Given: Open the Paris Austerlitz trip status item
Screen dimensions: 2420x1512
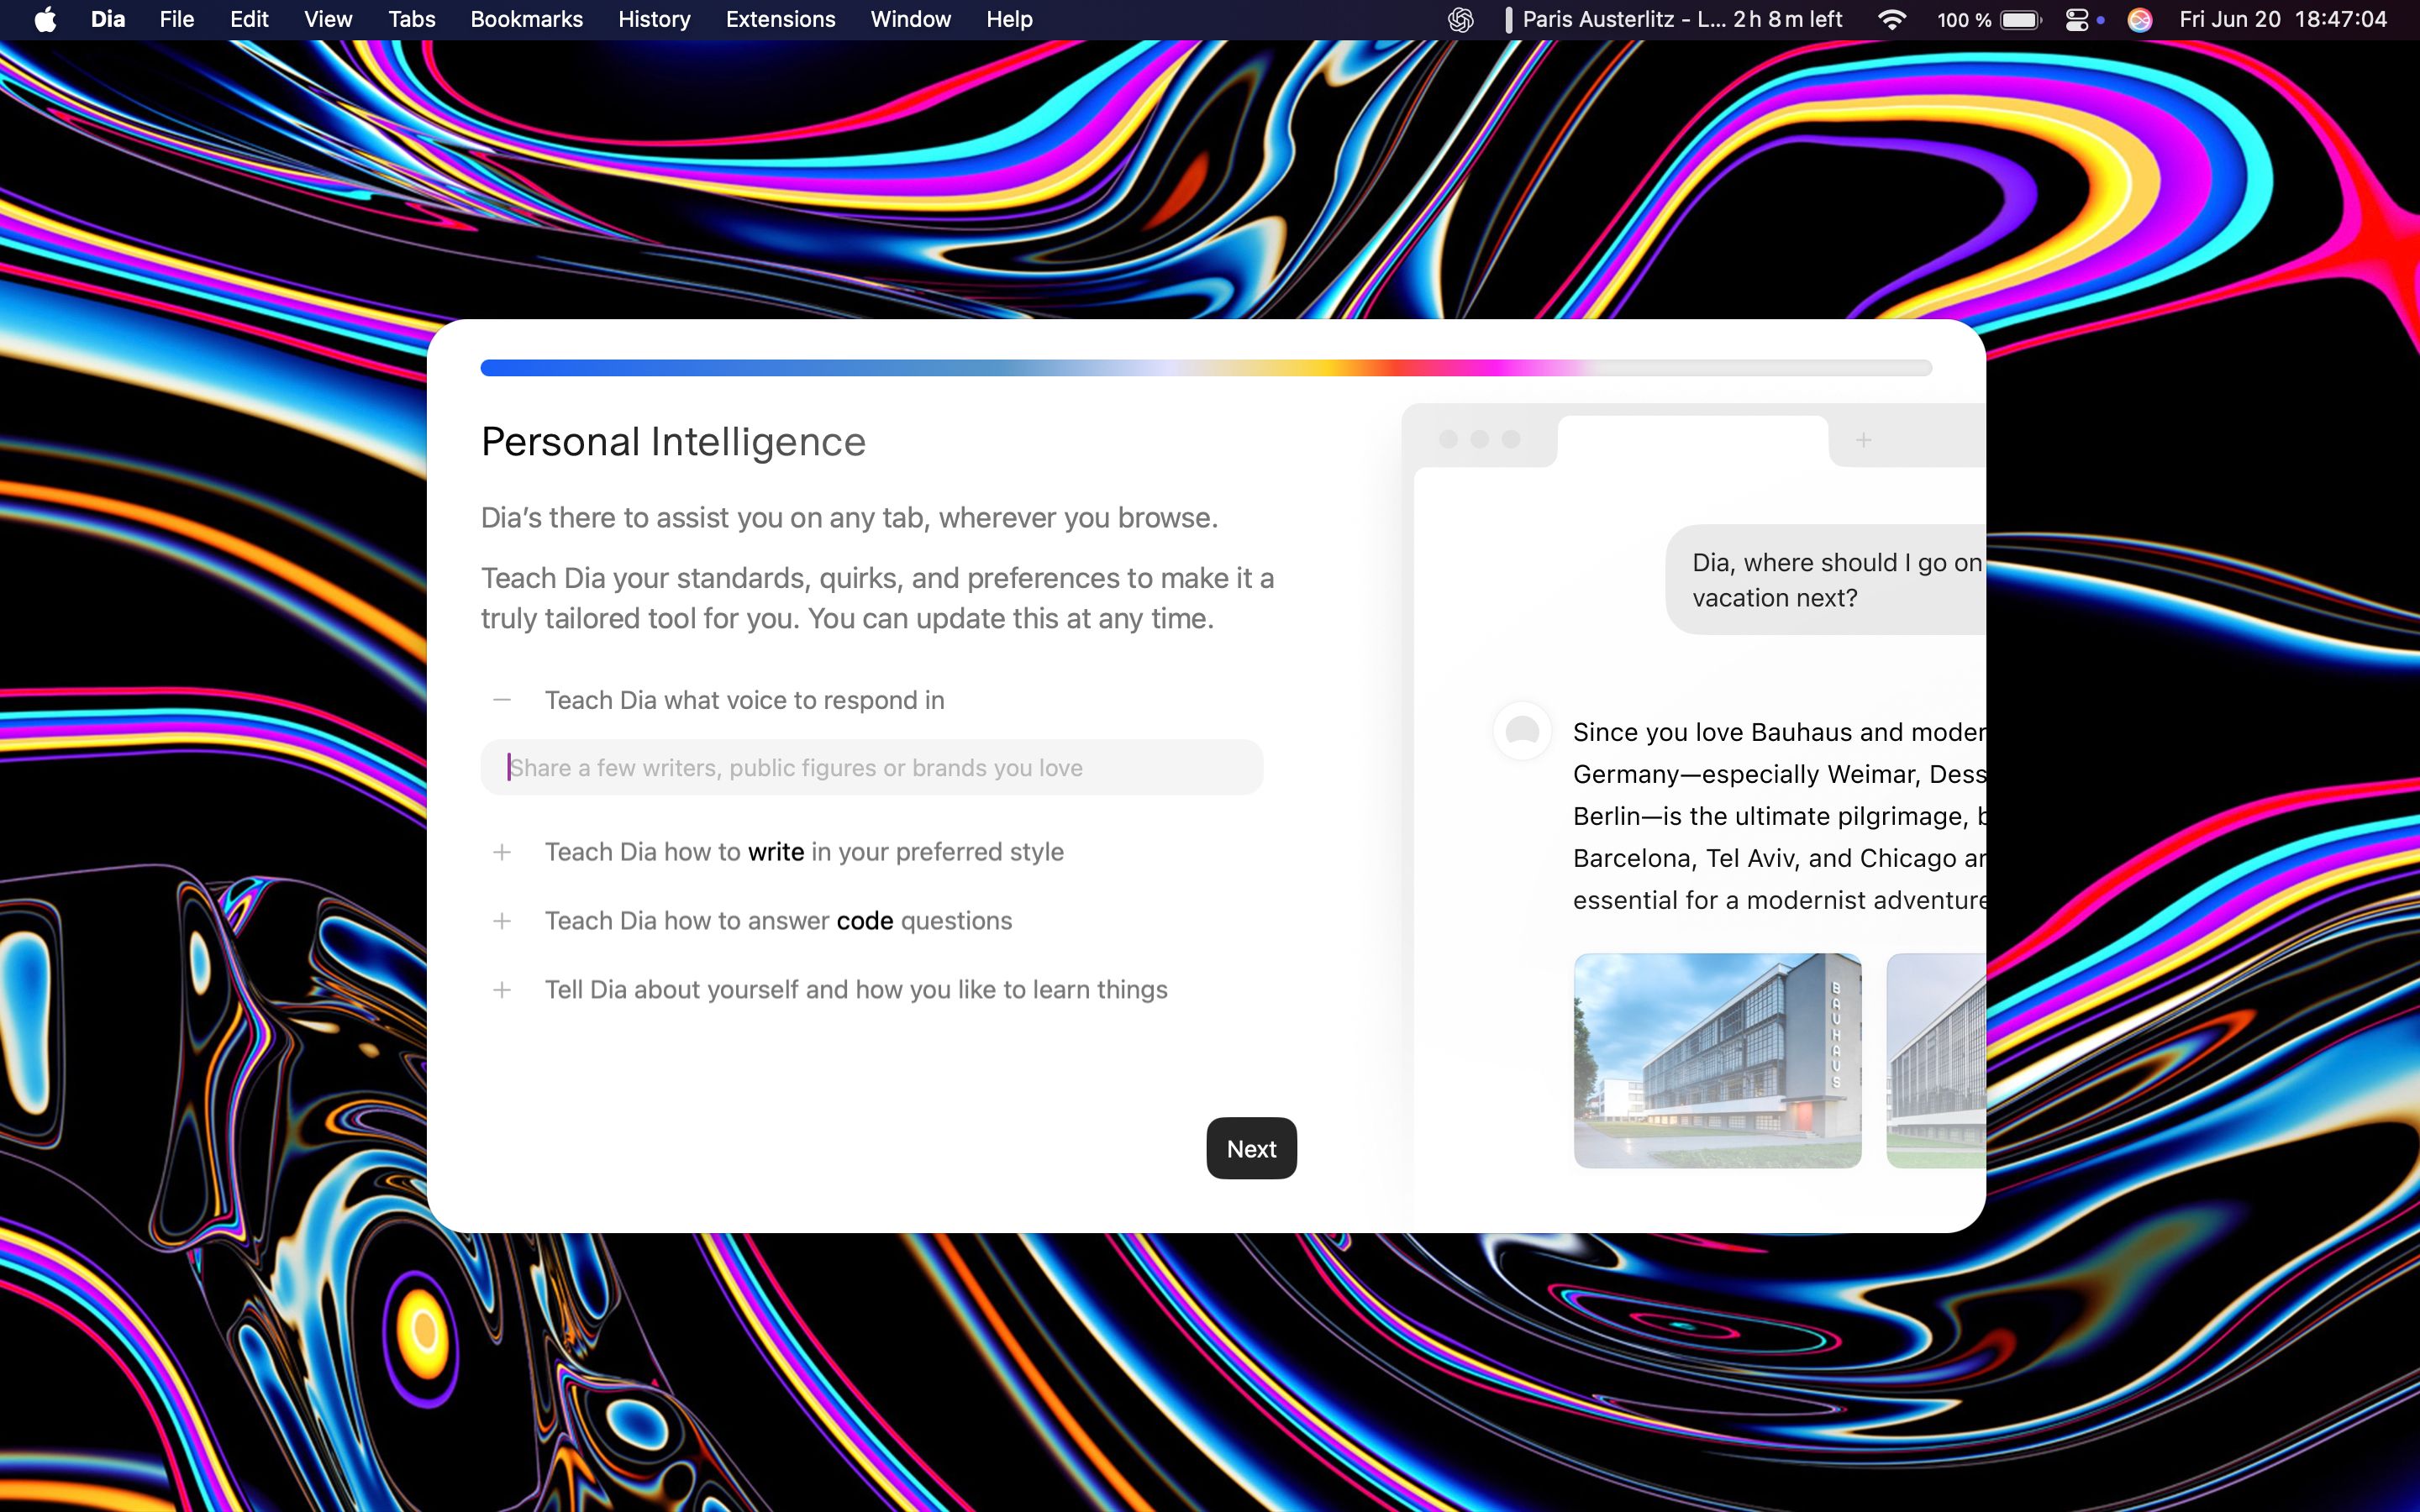Looking at the screenshot, I should [1674, 20].
